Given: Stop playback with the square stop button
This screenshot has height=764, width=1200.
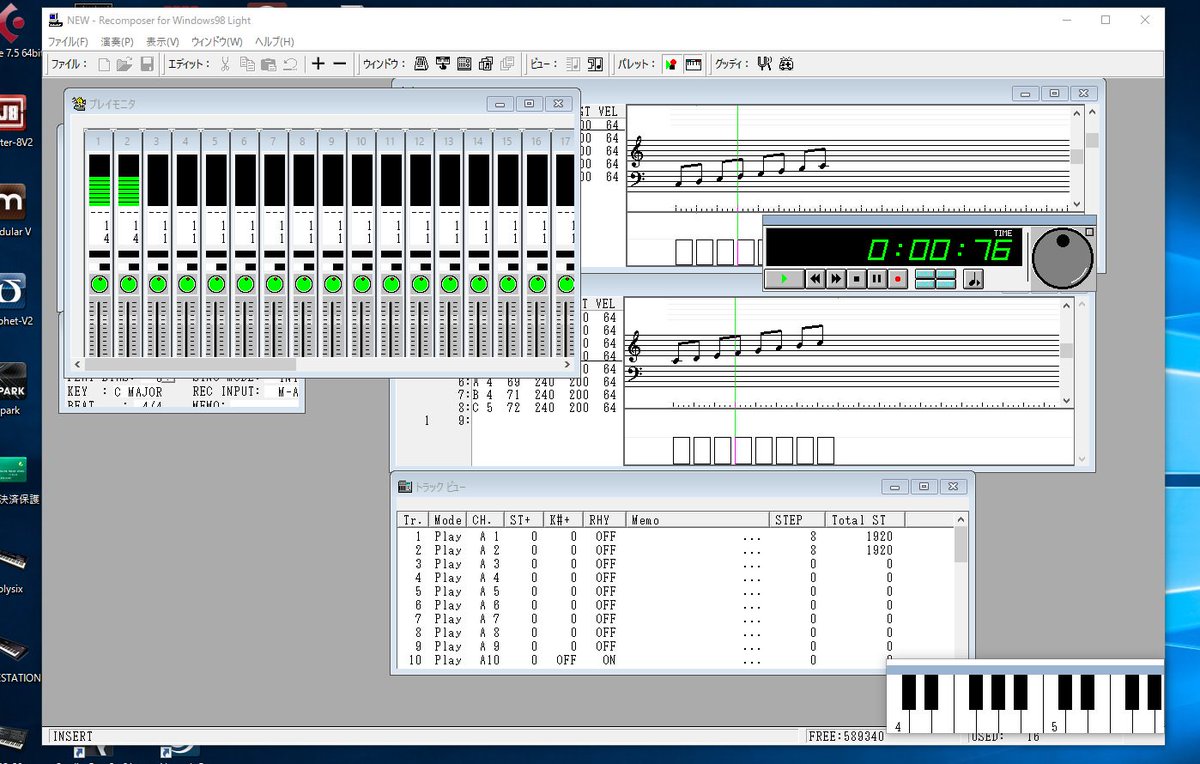Looking at the screenshot, I should [x=857, y=279].
